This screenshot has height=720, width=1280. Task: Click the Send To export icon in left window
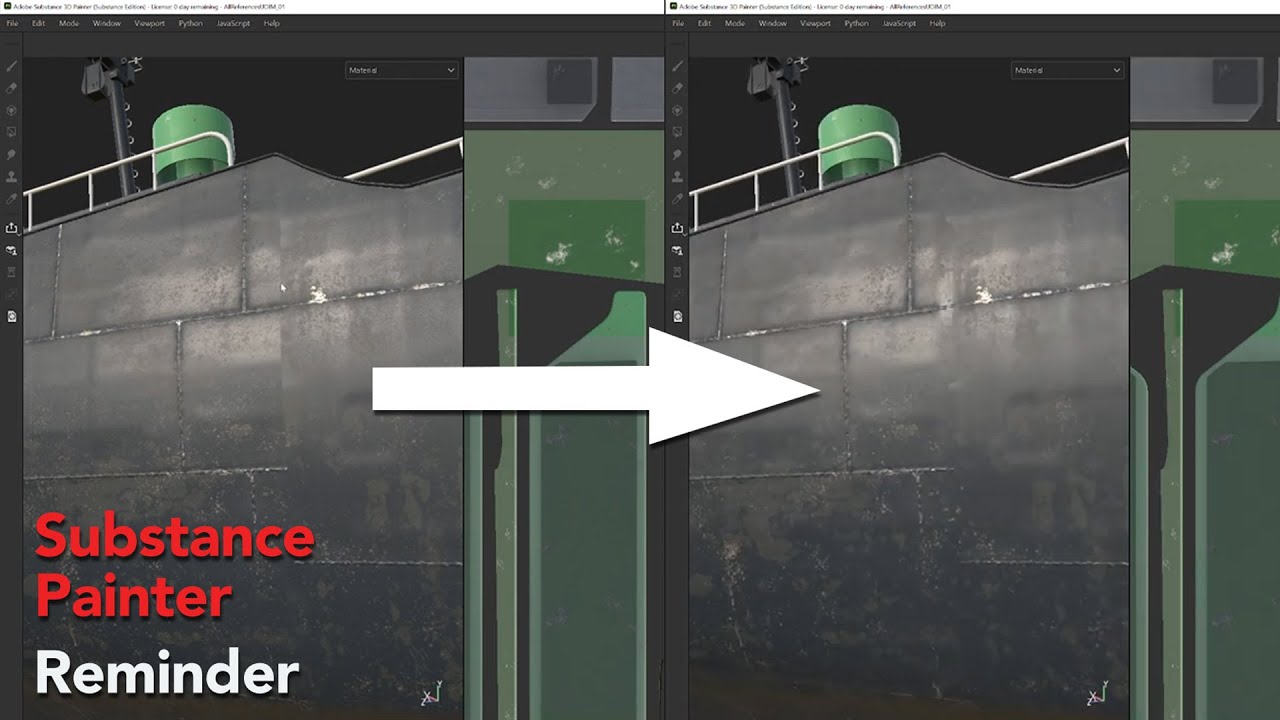(12, 228)
